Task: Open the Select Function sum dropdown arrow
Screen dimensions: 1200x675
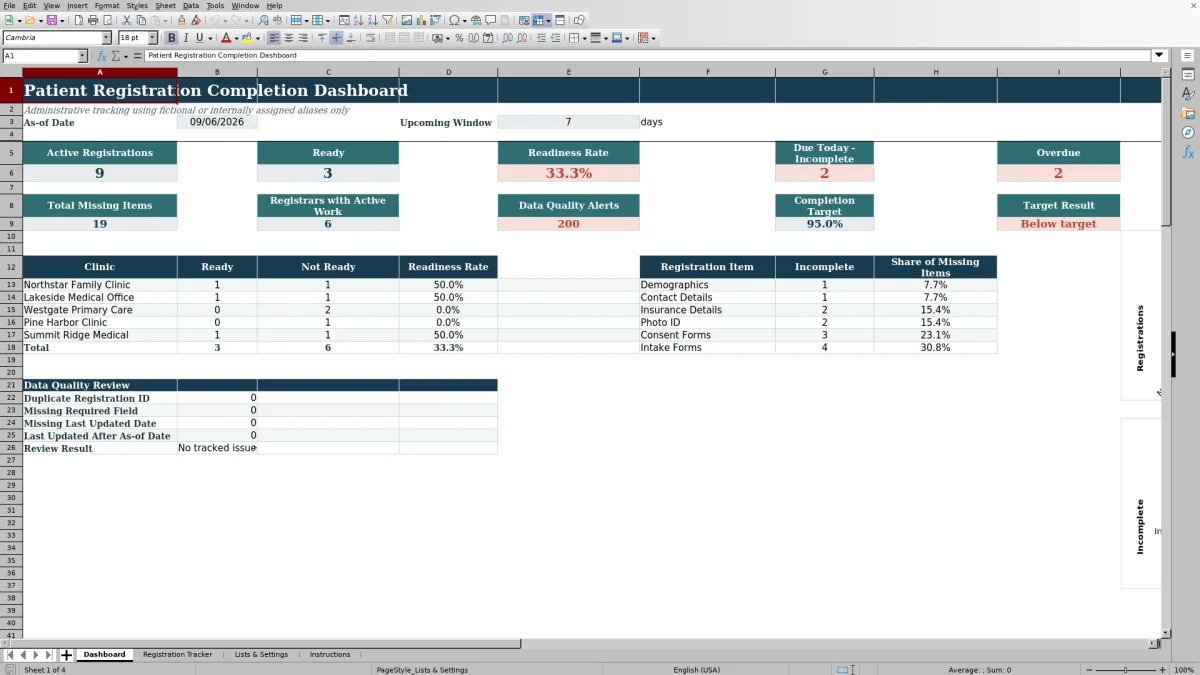Action: (124, 56)
